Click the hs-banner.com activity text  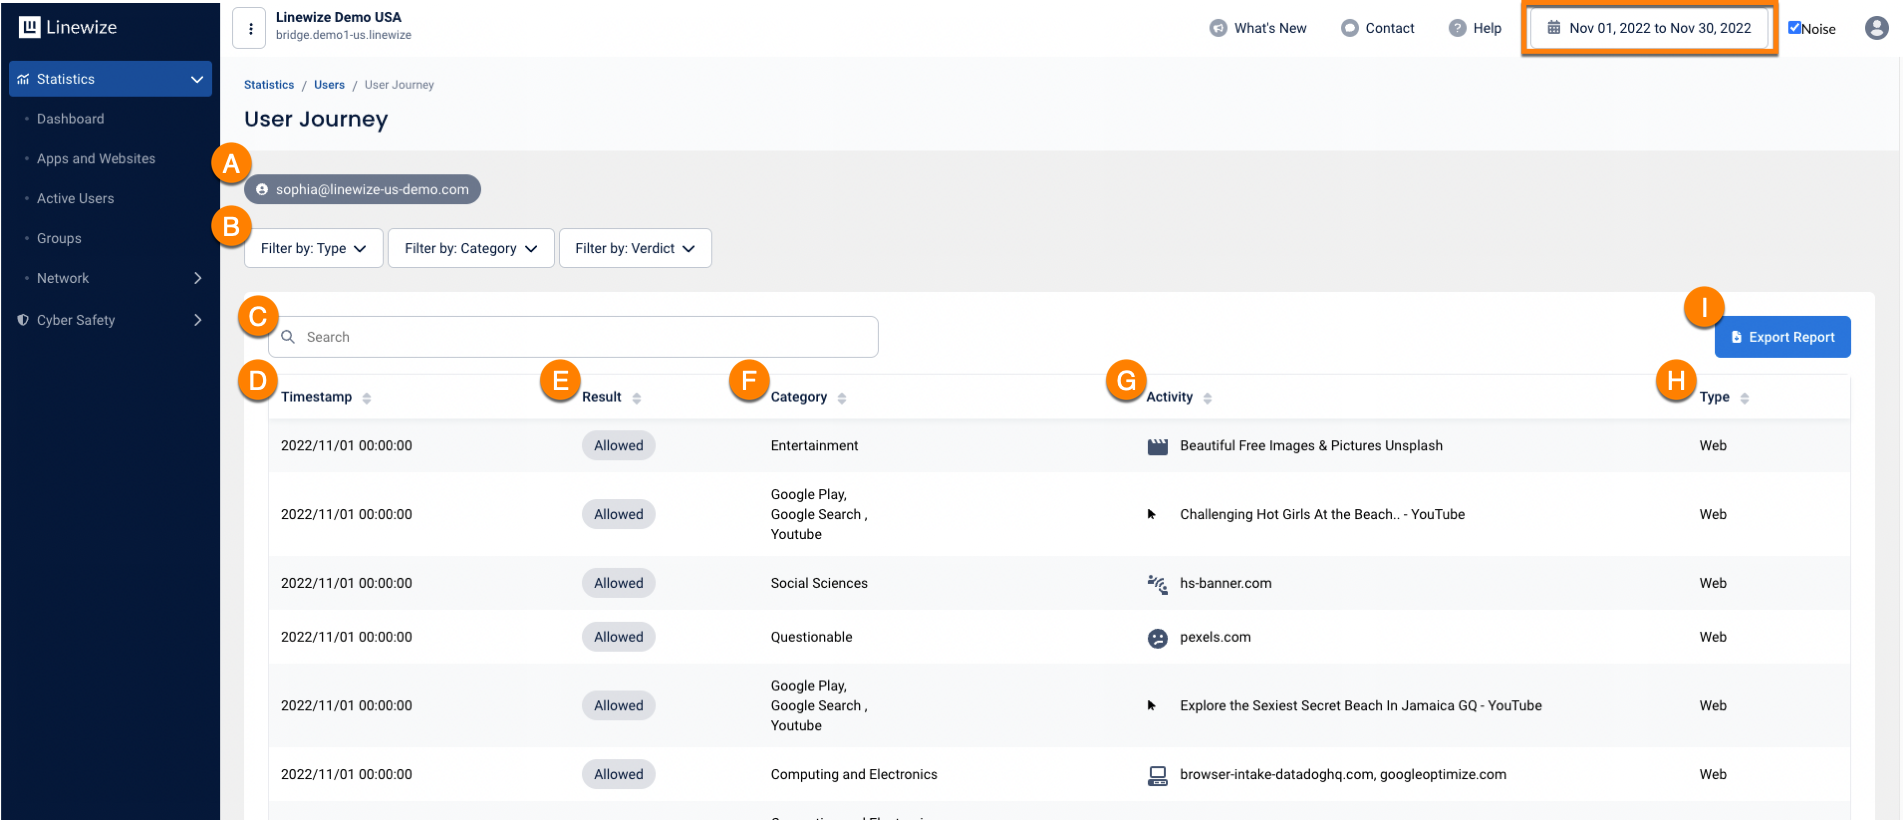1226,584
